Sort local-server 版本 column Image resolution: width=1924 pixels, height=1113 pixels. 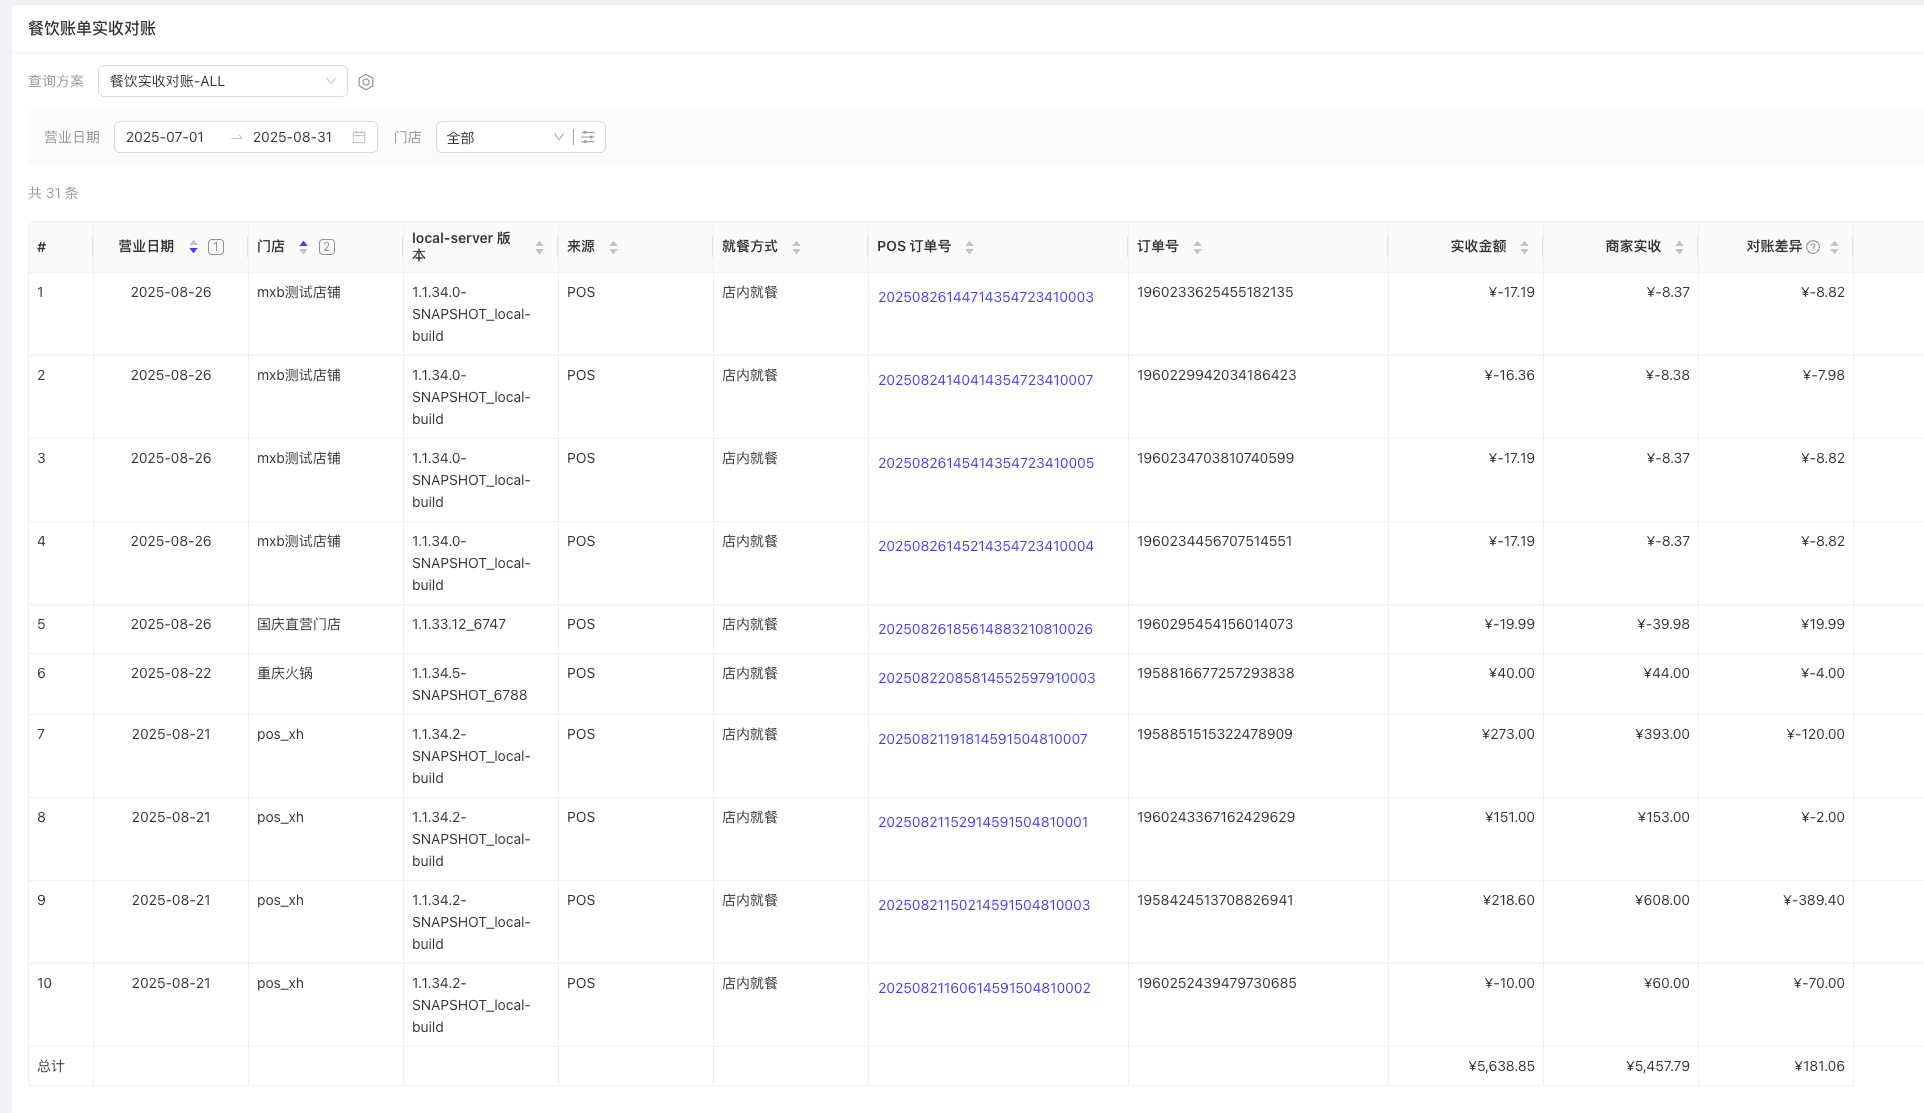539,247
